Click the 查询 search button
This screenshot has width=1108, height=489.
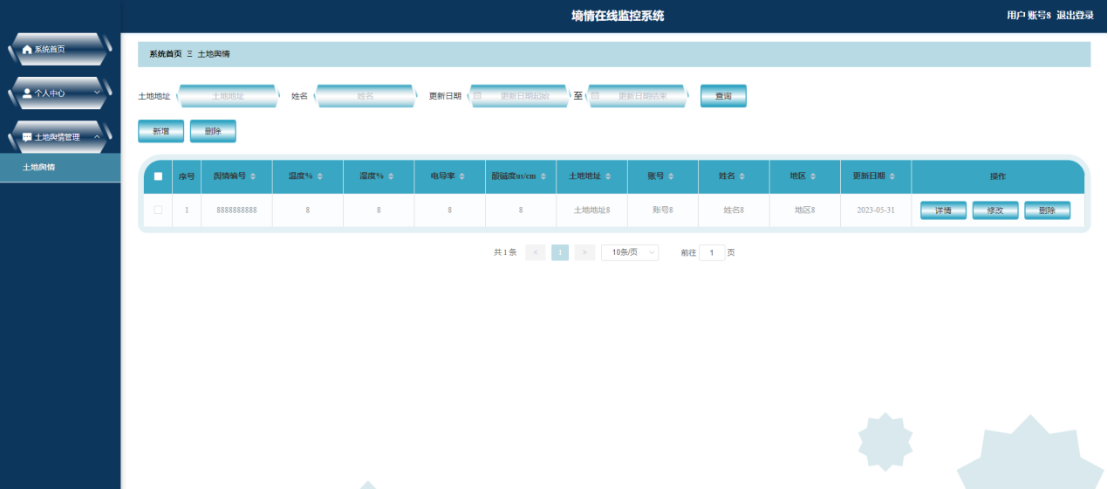point(723,96)
